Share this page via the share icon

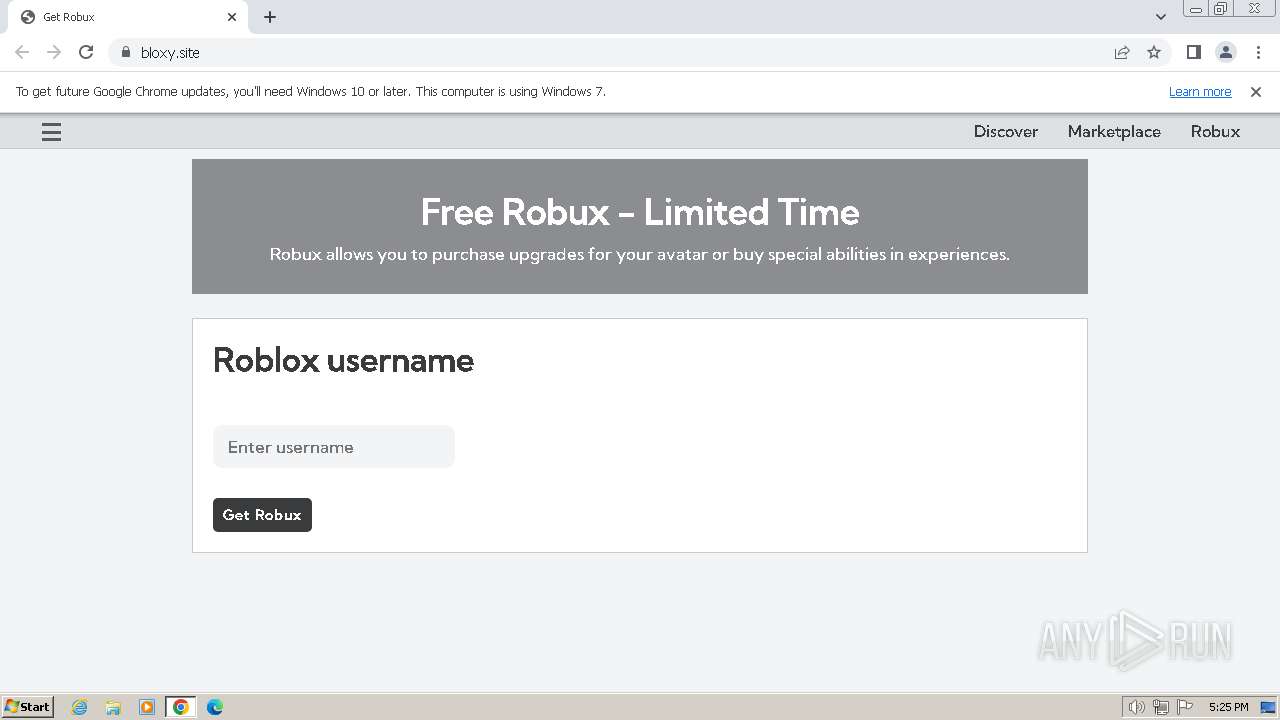click(1122, 52)
